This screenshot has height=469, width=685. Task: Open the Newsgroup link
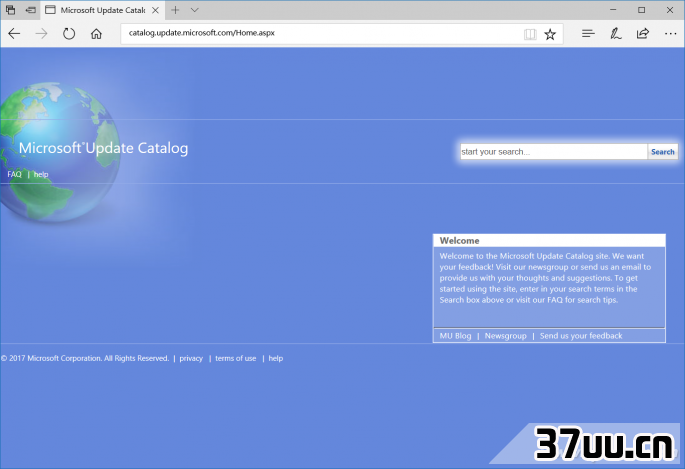pos(505,336)
